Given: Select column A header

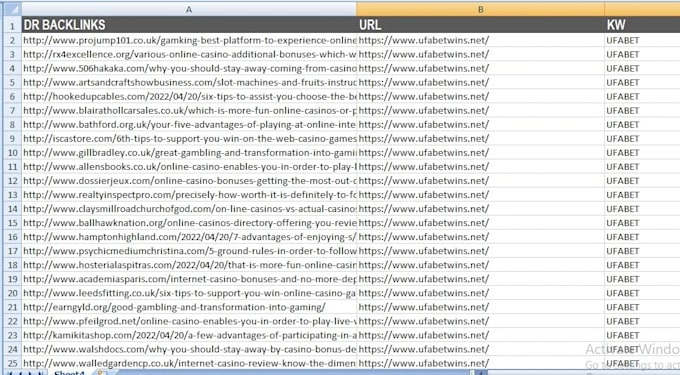Looking at the screenshot, I should tap(189, 9).
